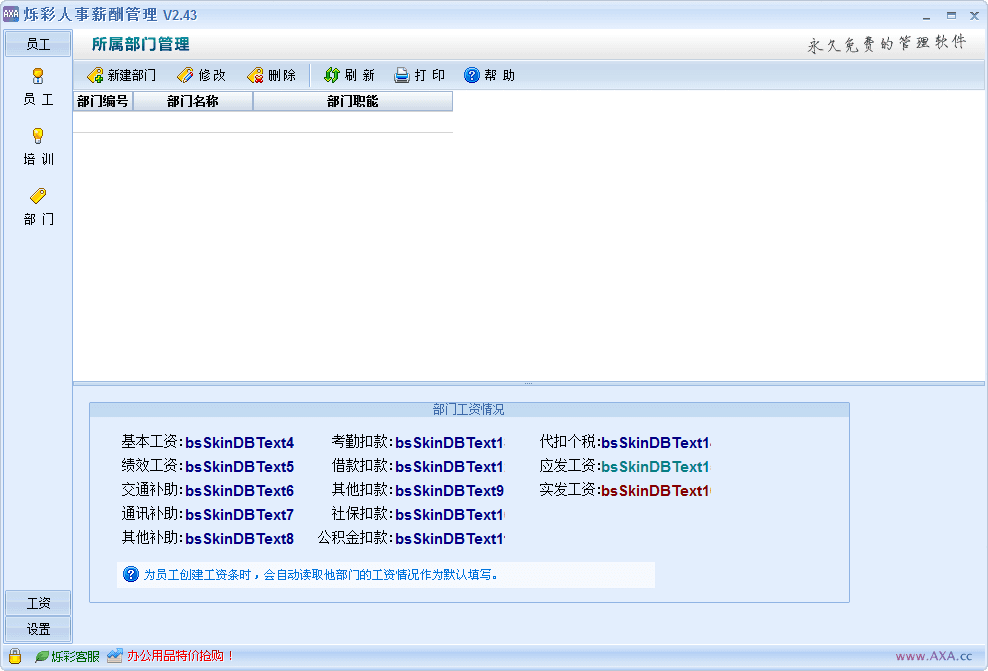Sort by 部门编号 column header
988x671 pixels.
point(102,101)
